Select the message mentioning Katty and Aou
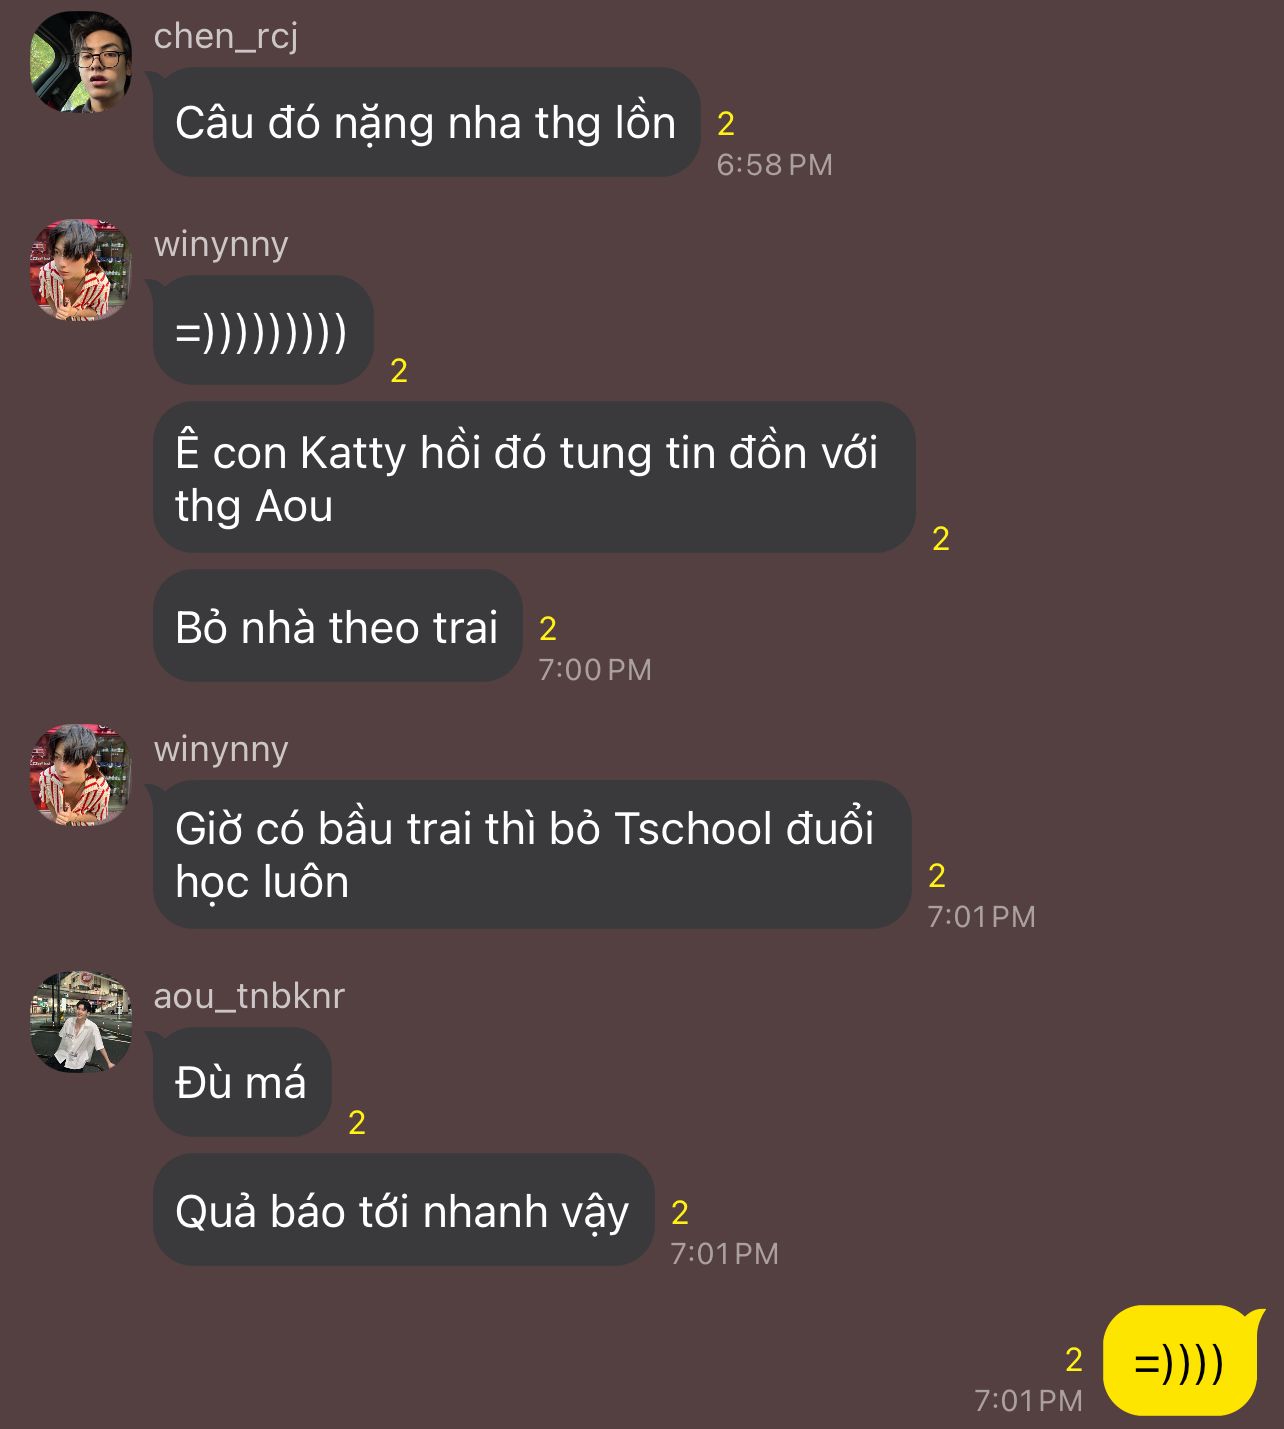The image size is (1284, 1429). [534, 478]
